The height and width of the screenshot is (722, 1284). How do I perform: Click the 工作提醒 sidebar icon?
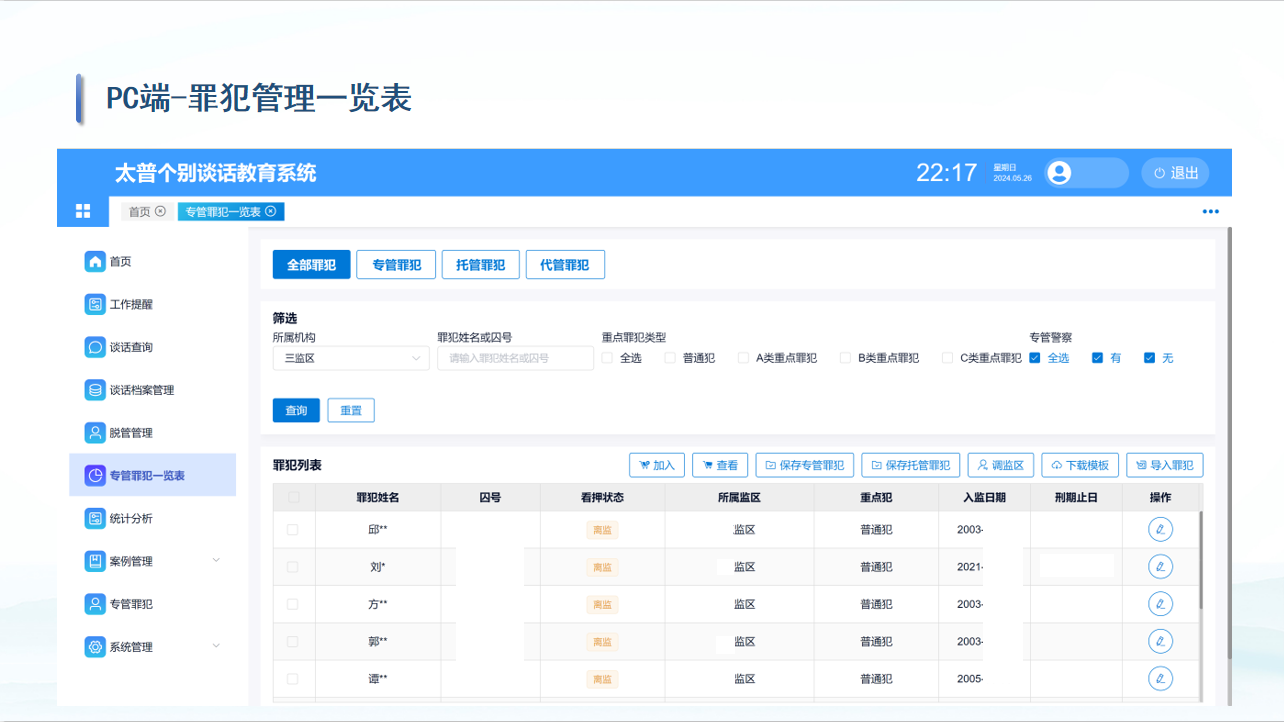coord(95,304)
